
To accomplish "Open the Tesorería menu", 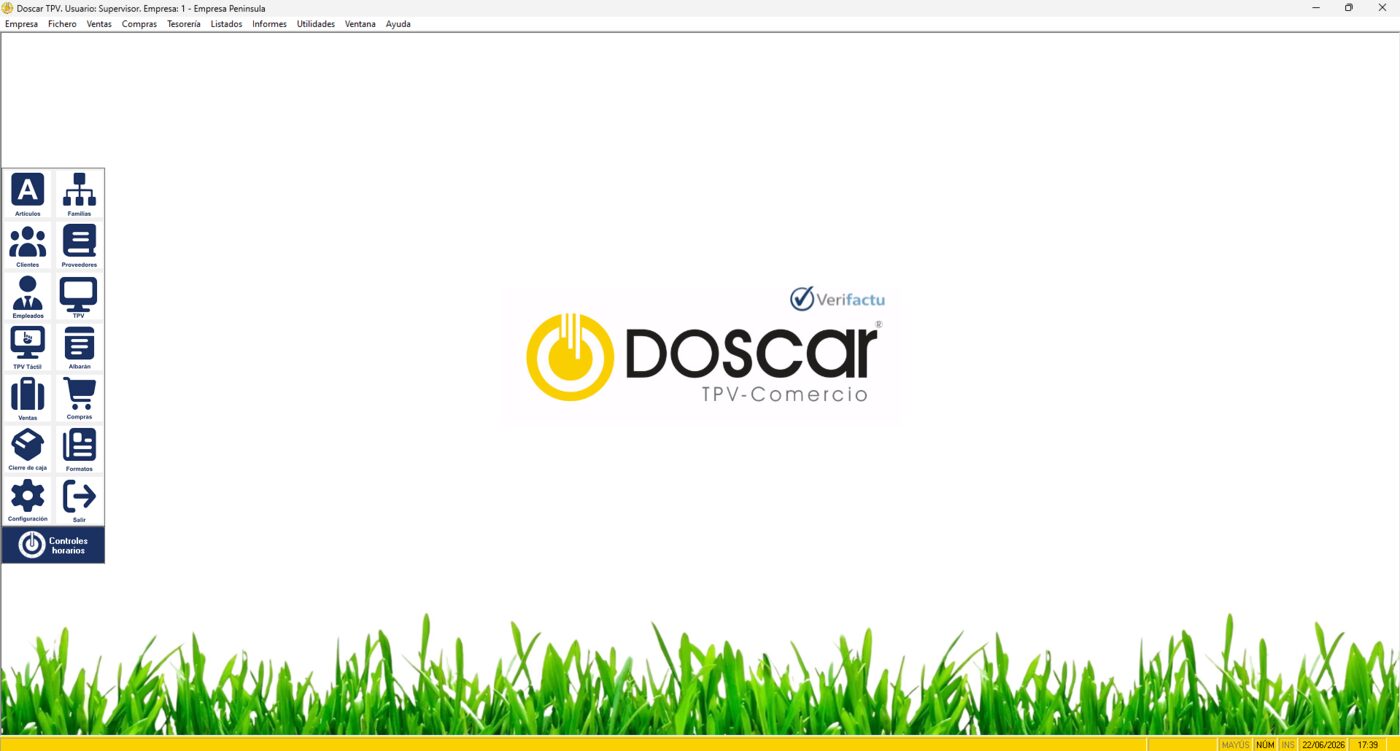I will tap(184, 24).
